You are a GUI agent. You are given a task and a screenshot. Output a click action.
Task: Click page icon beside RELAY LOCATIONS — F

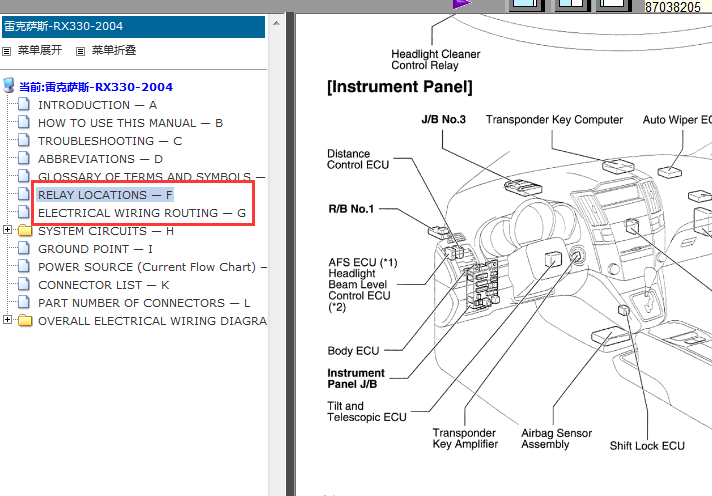[24, 194]
